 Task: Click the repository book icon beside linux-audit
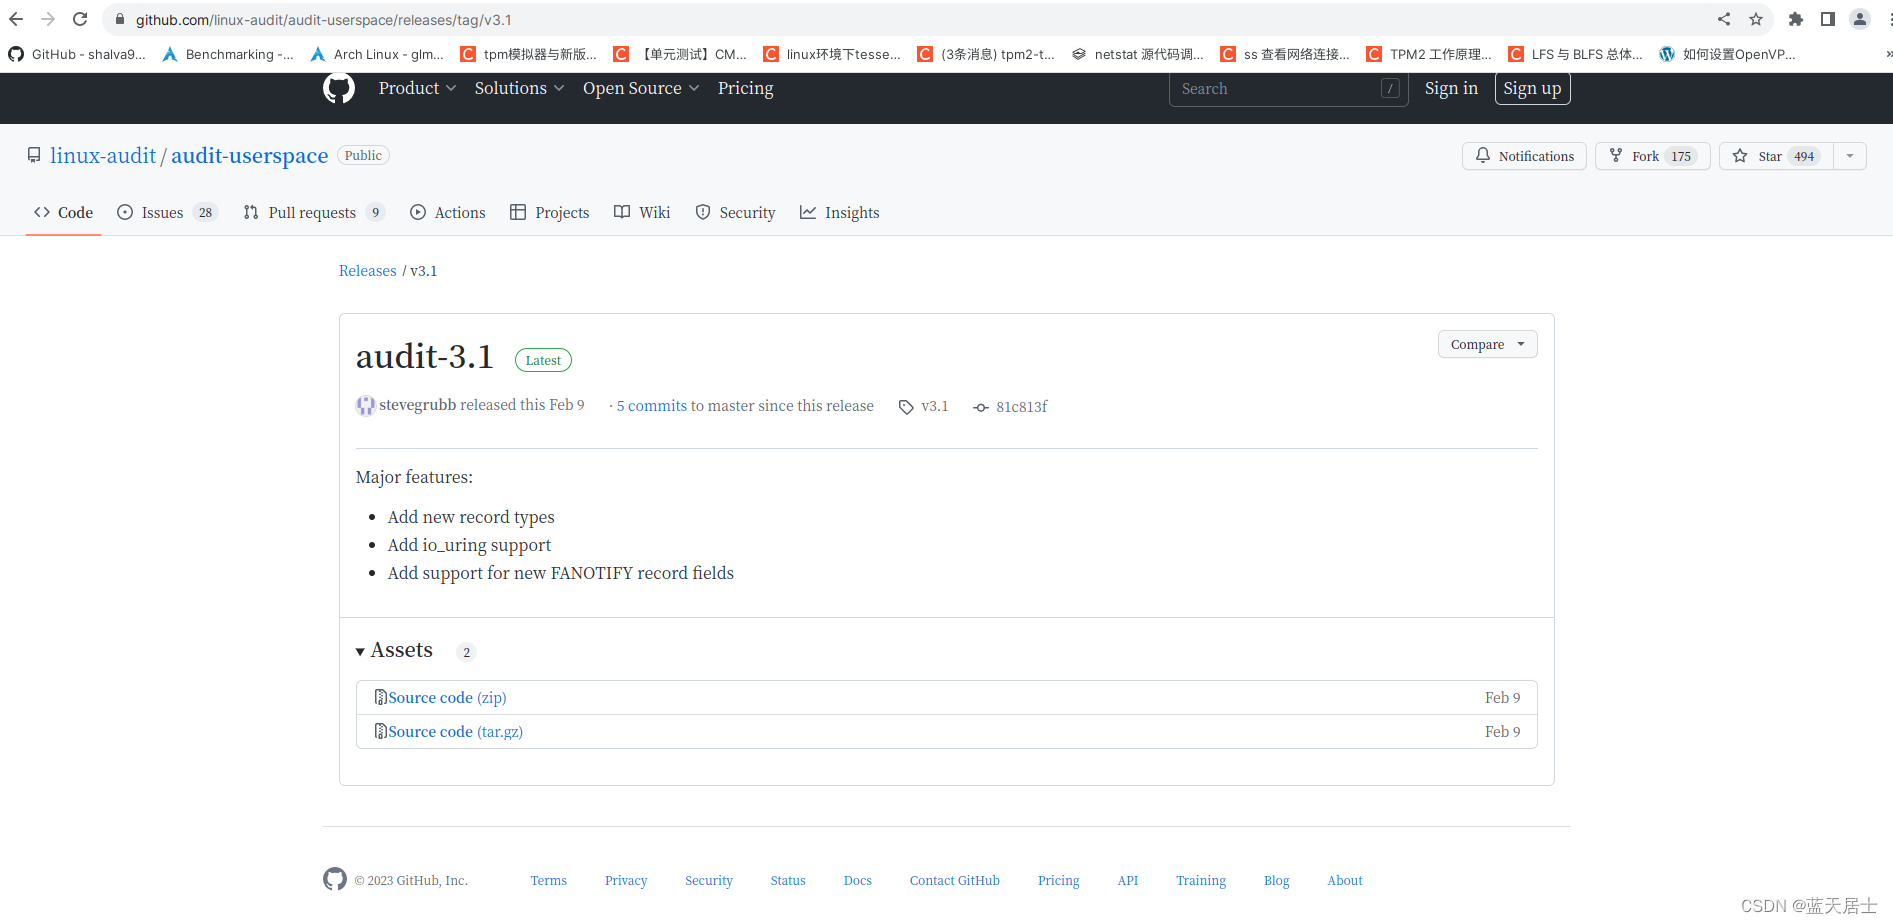[x=34, y=155]
